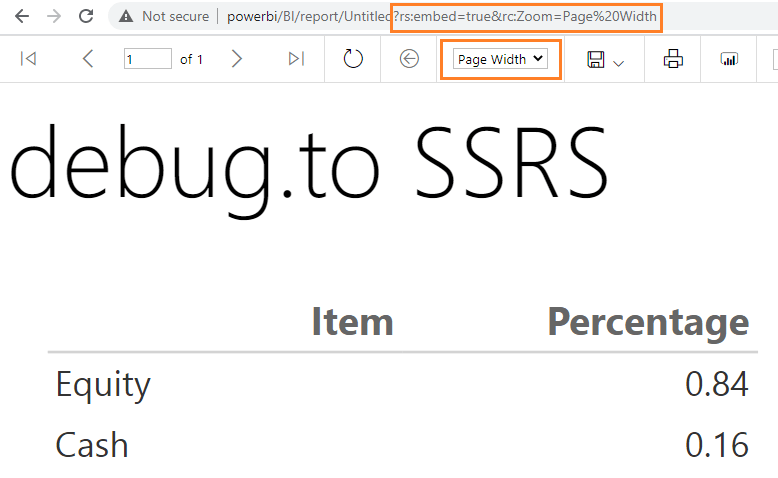
Task: Go back to parent report
Action: coord(409,59)
